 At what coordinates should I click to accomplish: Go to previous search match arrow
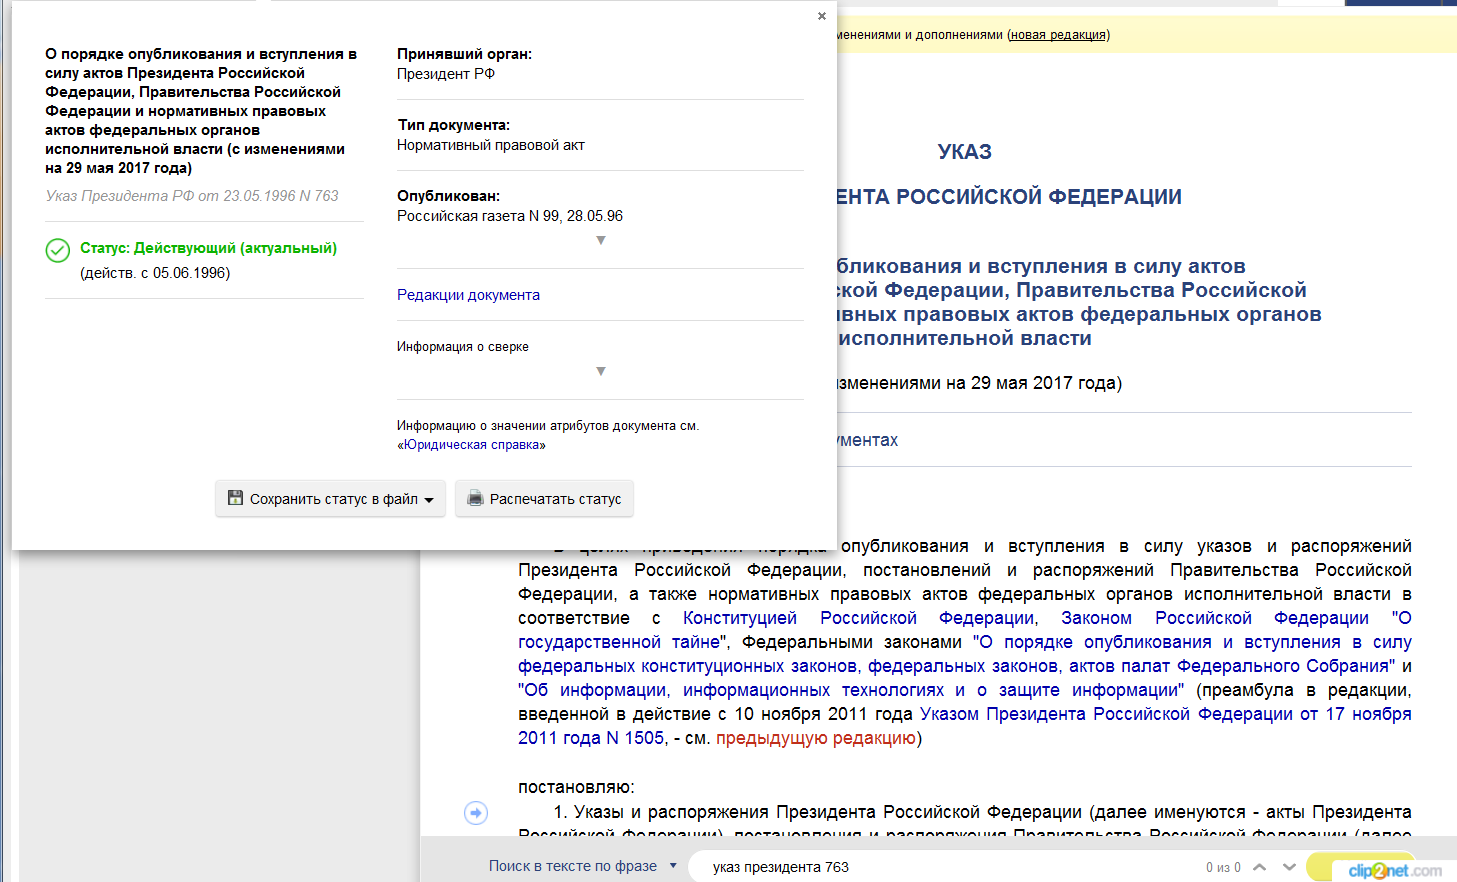[x=1260, y=867]
